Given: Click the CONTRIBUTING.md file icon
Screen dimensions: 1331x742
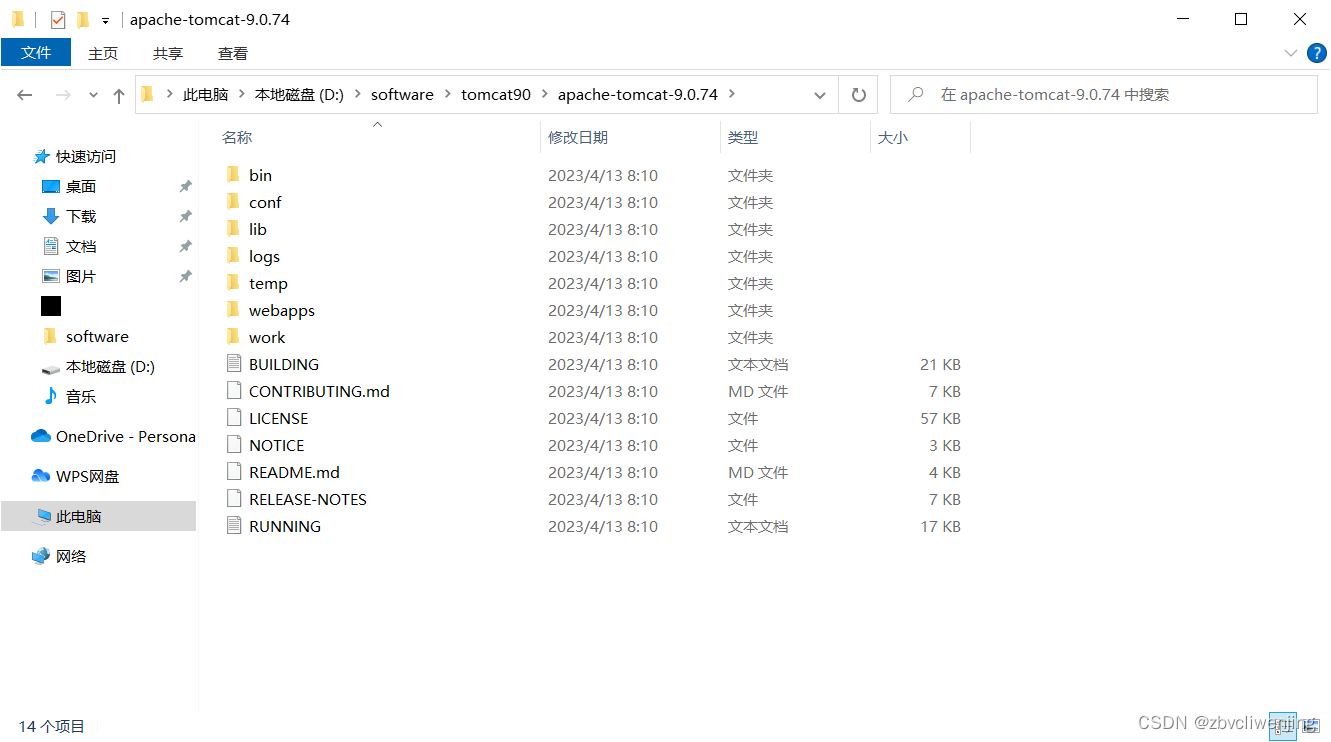Looking at the screenshot, I should coord(234,391).
